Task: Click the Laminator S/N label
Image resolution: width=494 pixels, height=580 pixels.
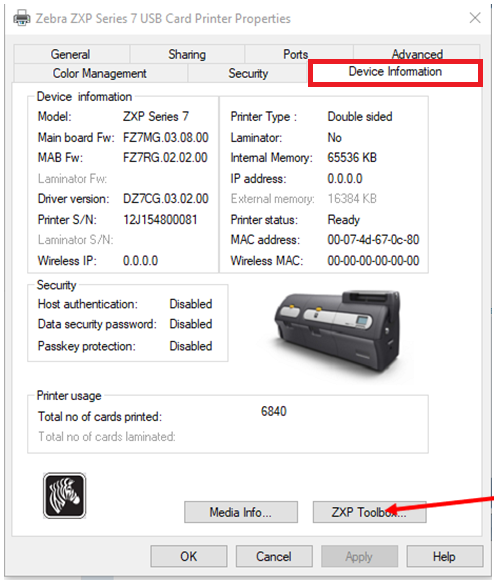Action: [x=75, y=240]
